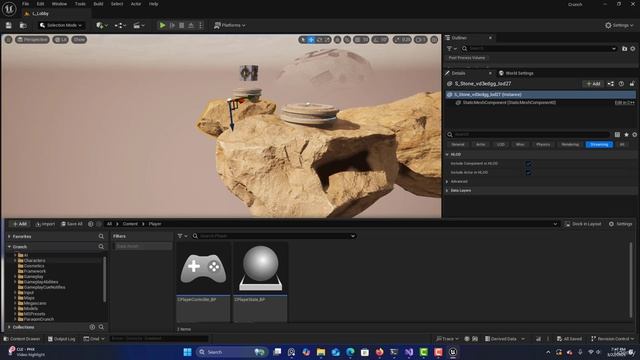This screenshot has width=640, height=360.
Task: Toggle surface snapping in viewport toolbar
Action: [x=347, y=40]
